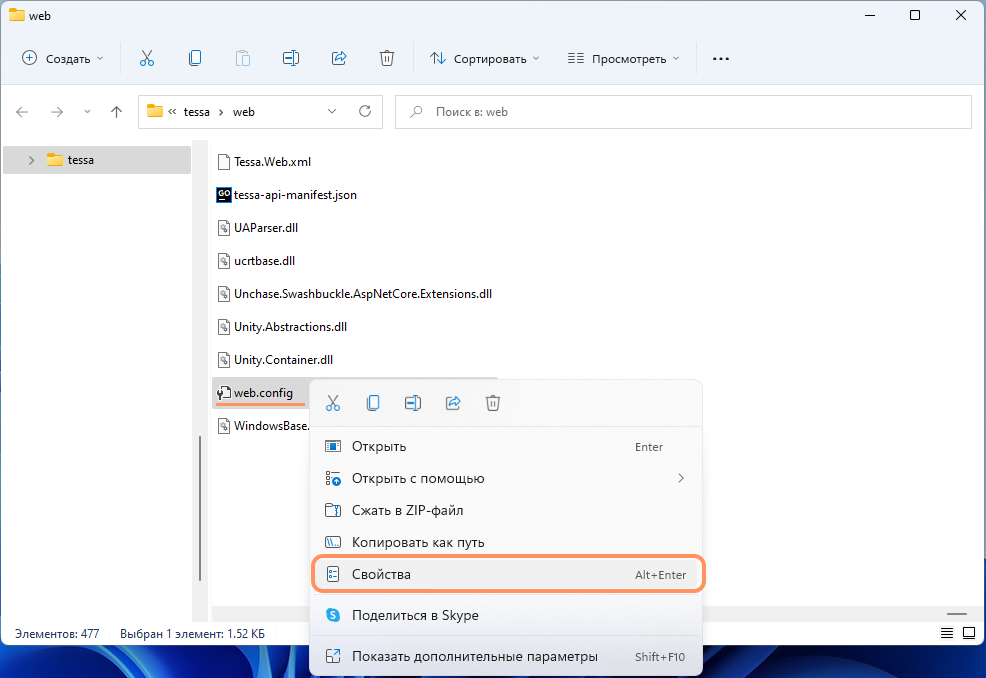Go up one folder level with the up arrow
986x678 pixels.
click(x=117, y=112)
